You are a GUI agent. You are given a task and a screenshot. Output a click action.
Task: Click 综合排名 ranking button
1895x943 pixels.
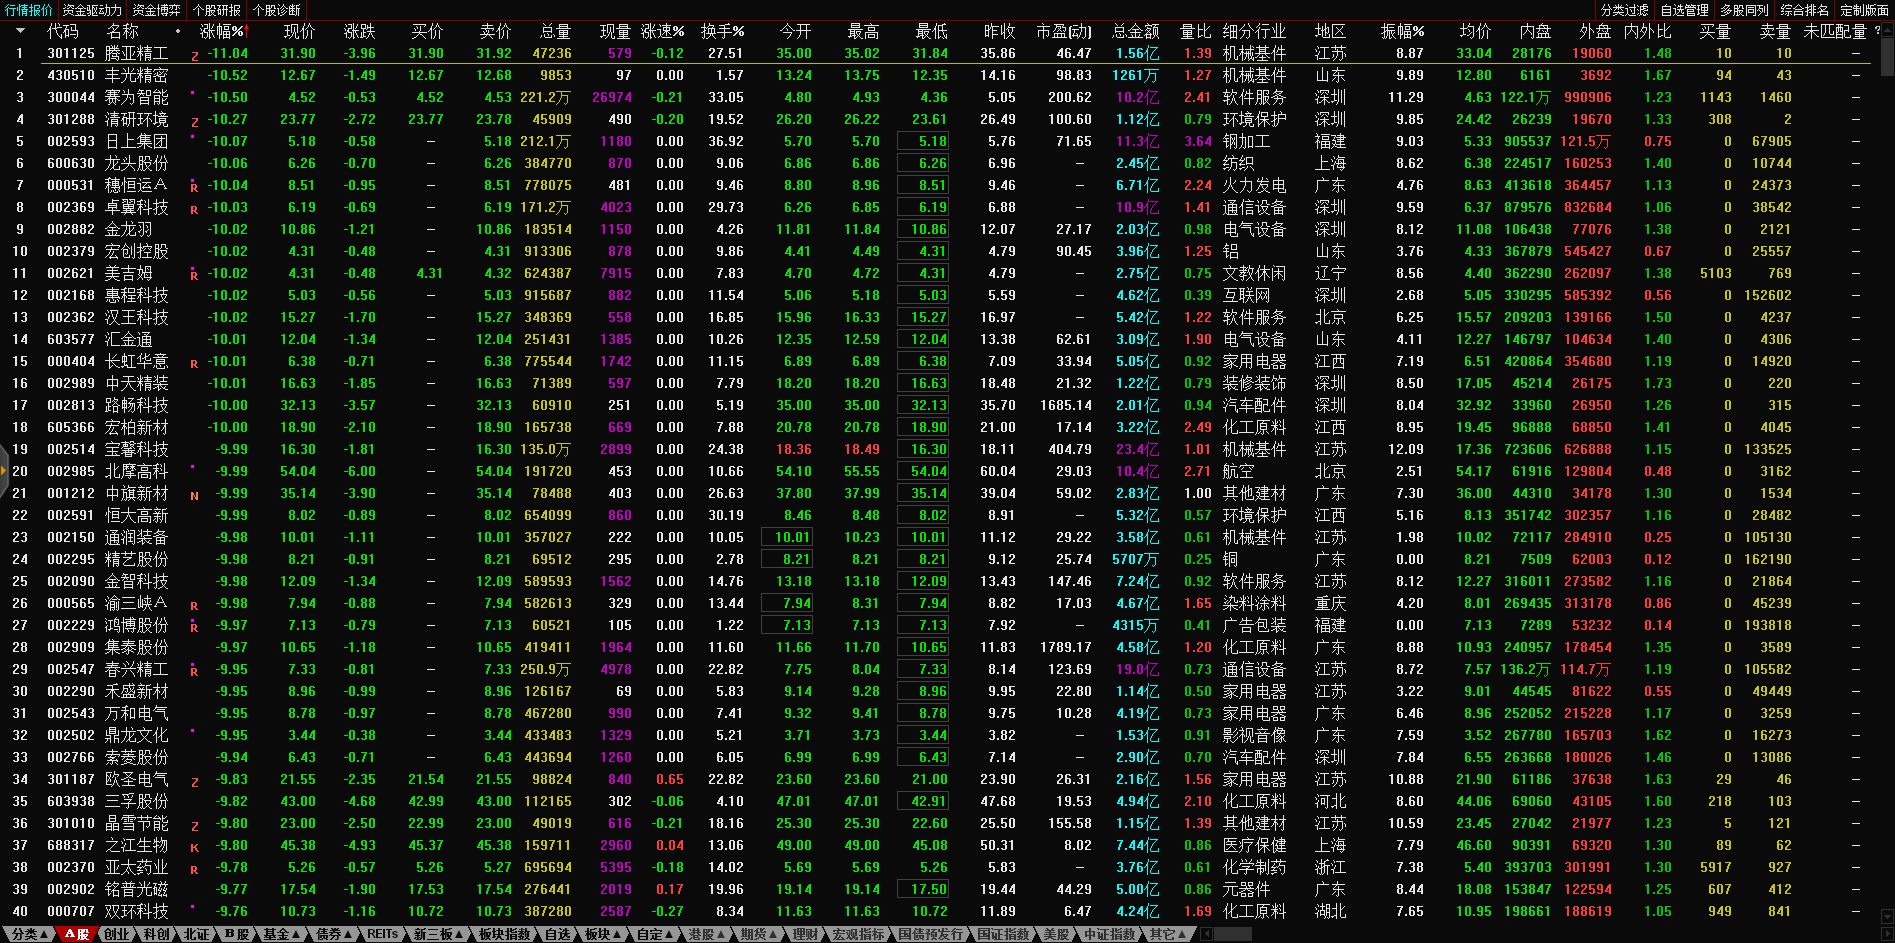[x=1804, y=10]
